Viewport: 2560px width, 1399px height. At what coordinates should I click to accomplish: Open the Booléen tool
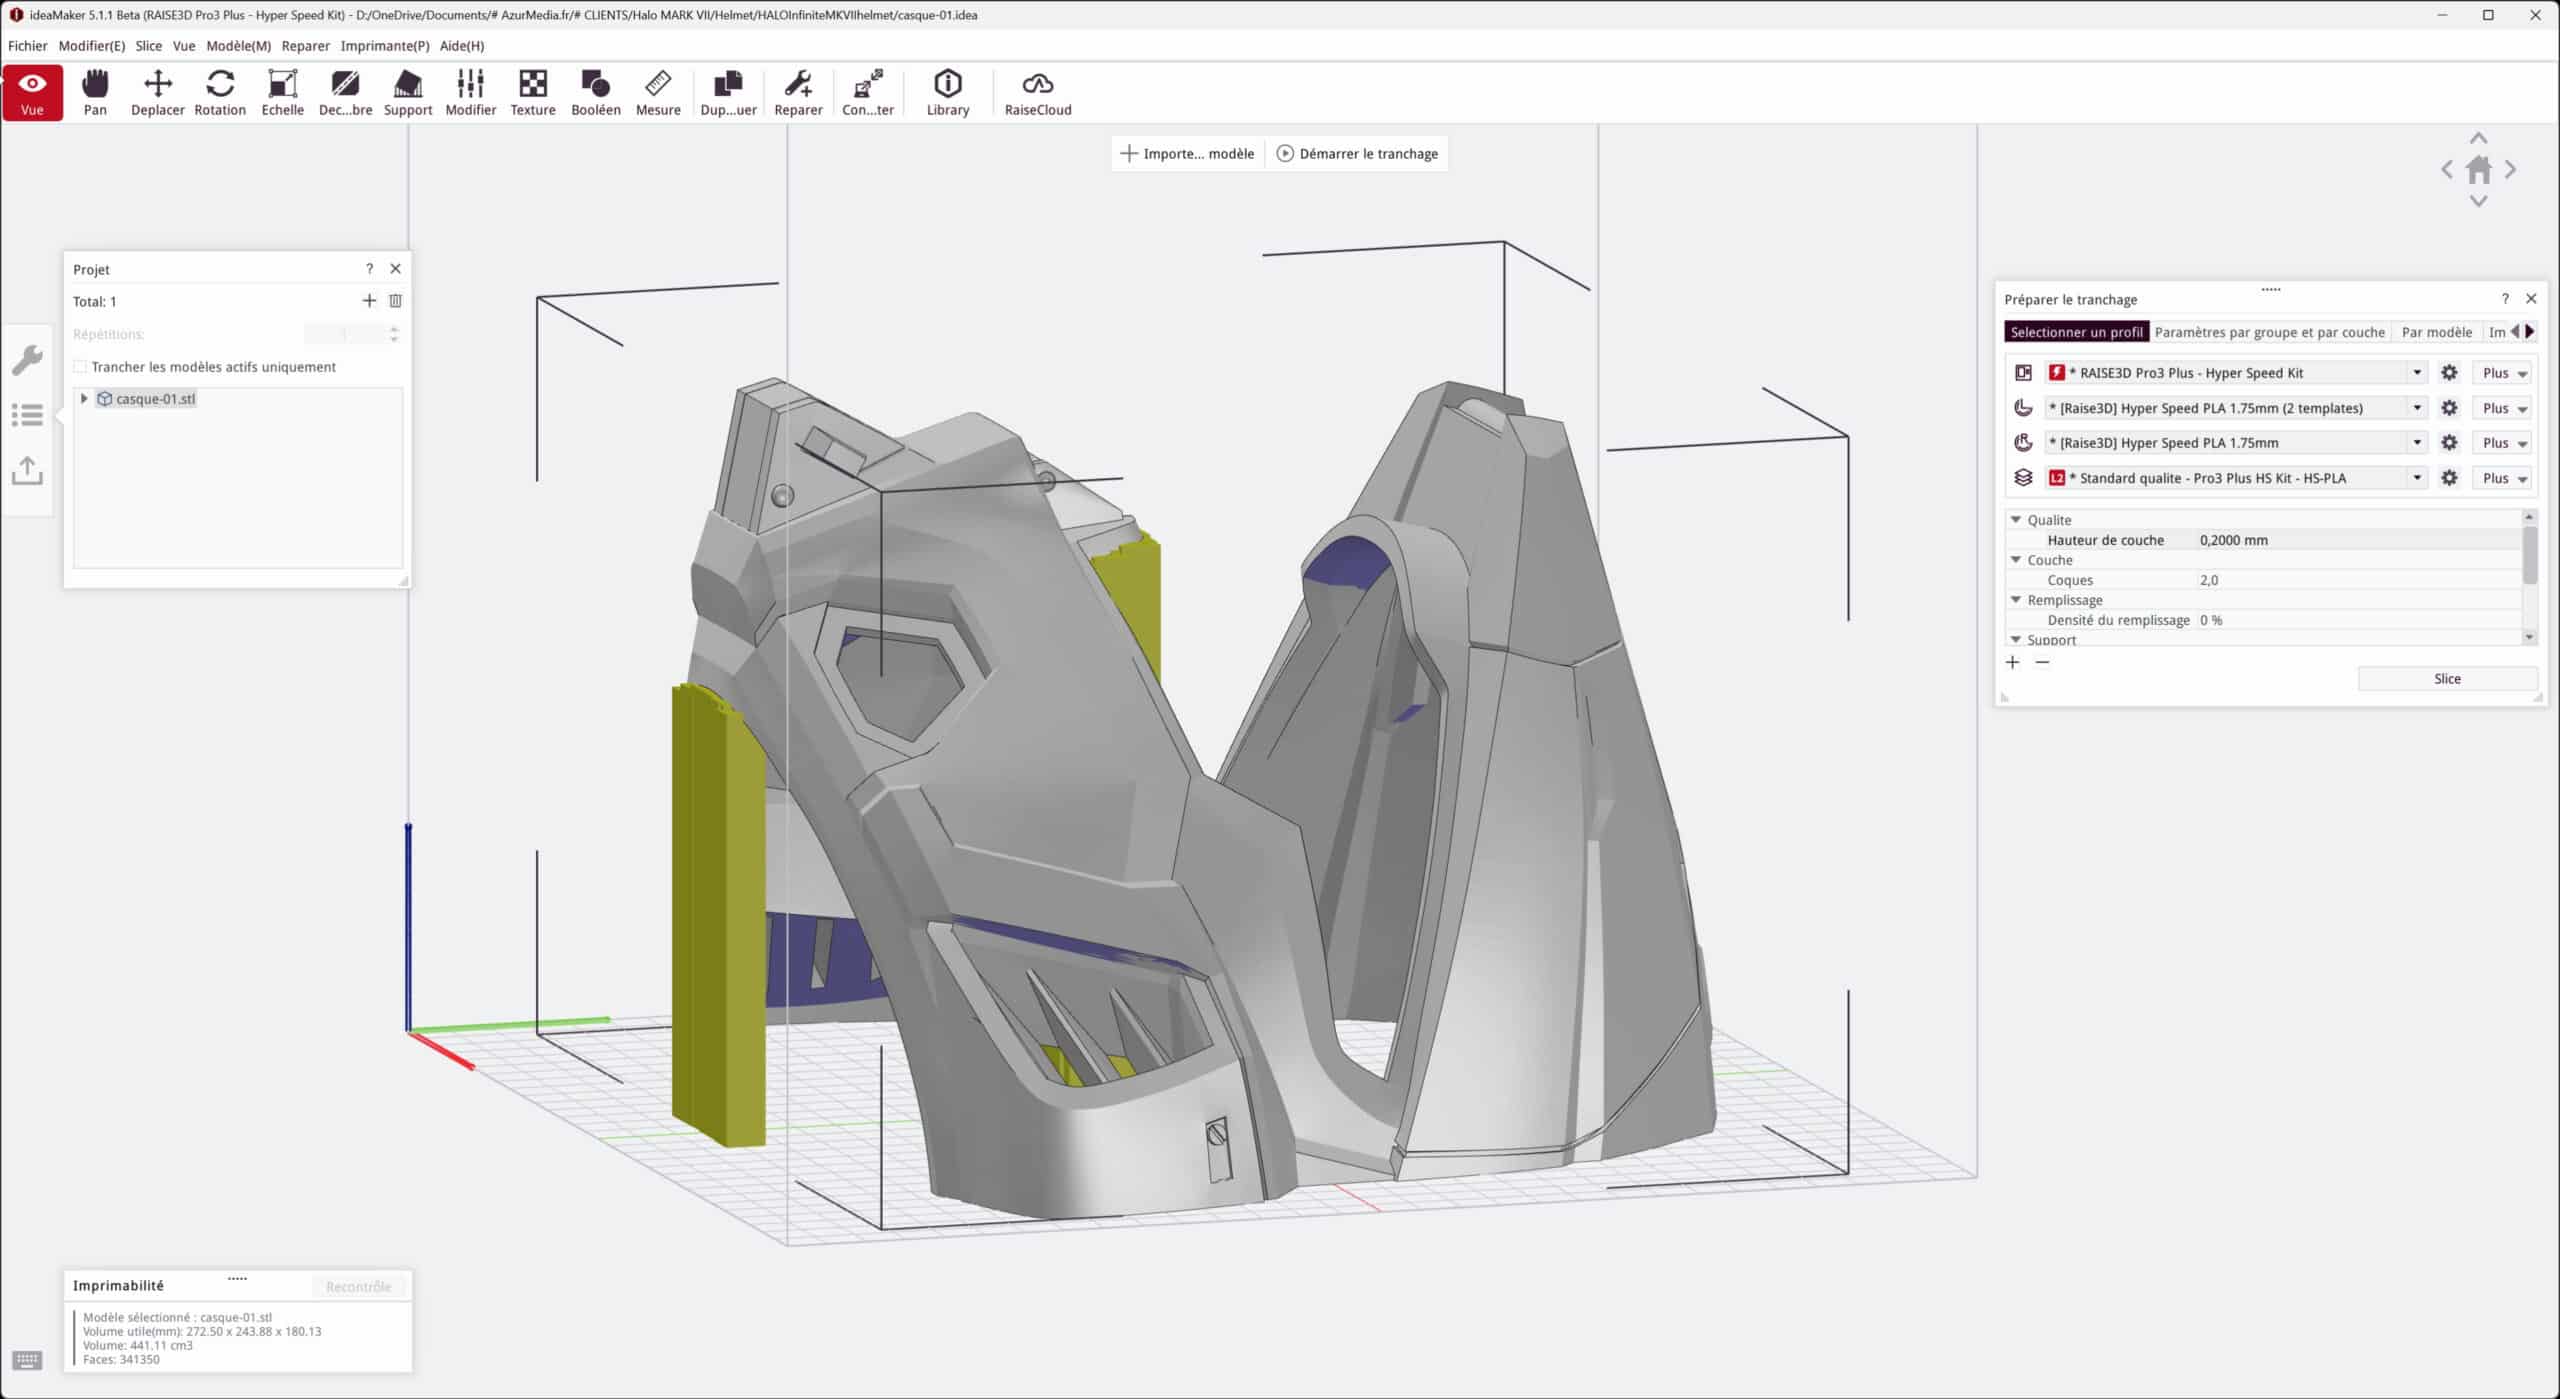596,92
